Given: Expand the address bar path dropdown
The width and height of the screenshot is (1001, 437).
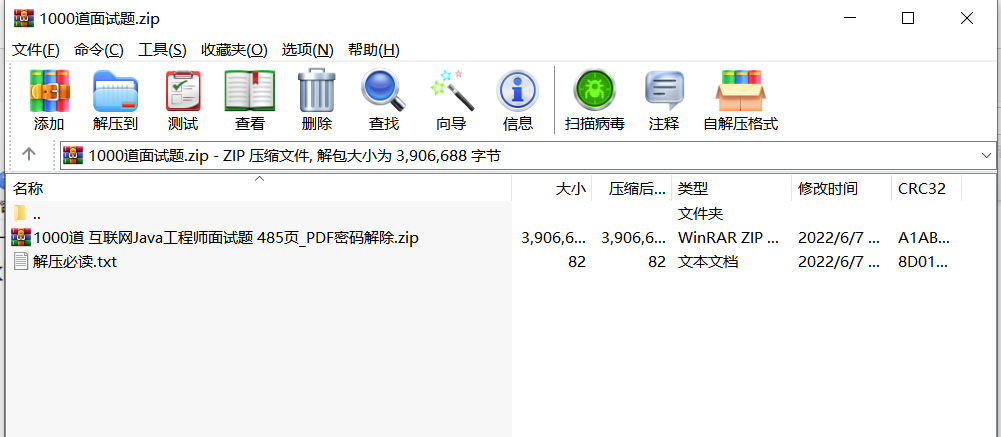Looking at the screenshot, I should [986, 155].
